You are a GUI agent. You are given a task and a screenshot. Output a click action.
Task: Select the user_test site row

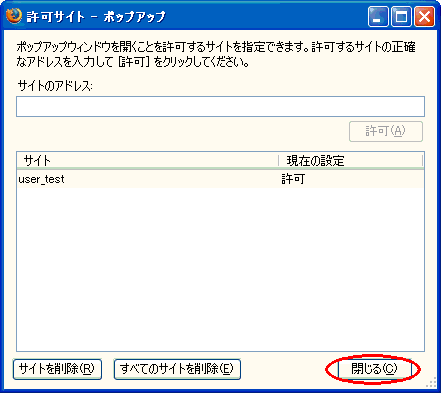pyautogui.click(x=220, y=179)
